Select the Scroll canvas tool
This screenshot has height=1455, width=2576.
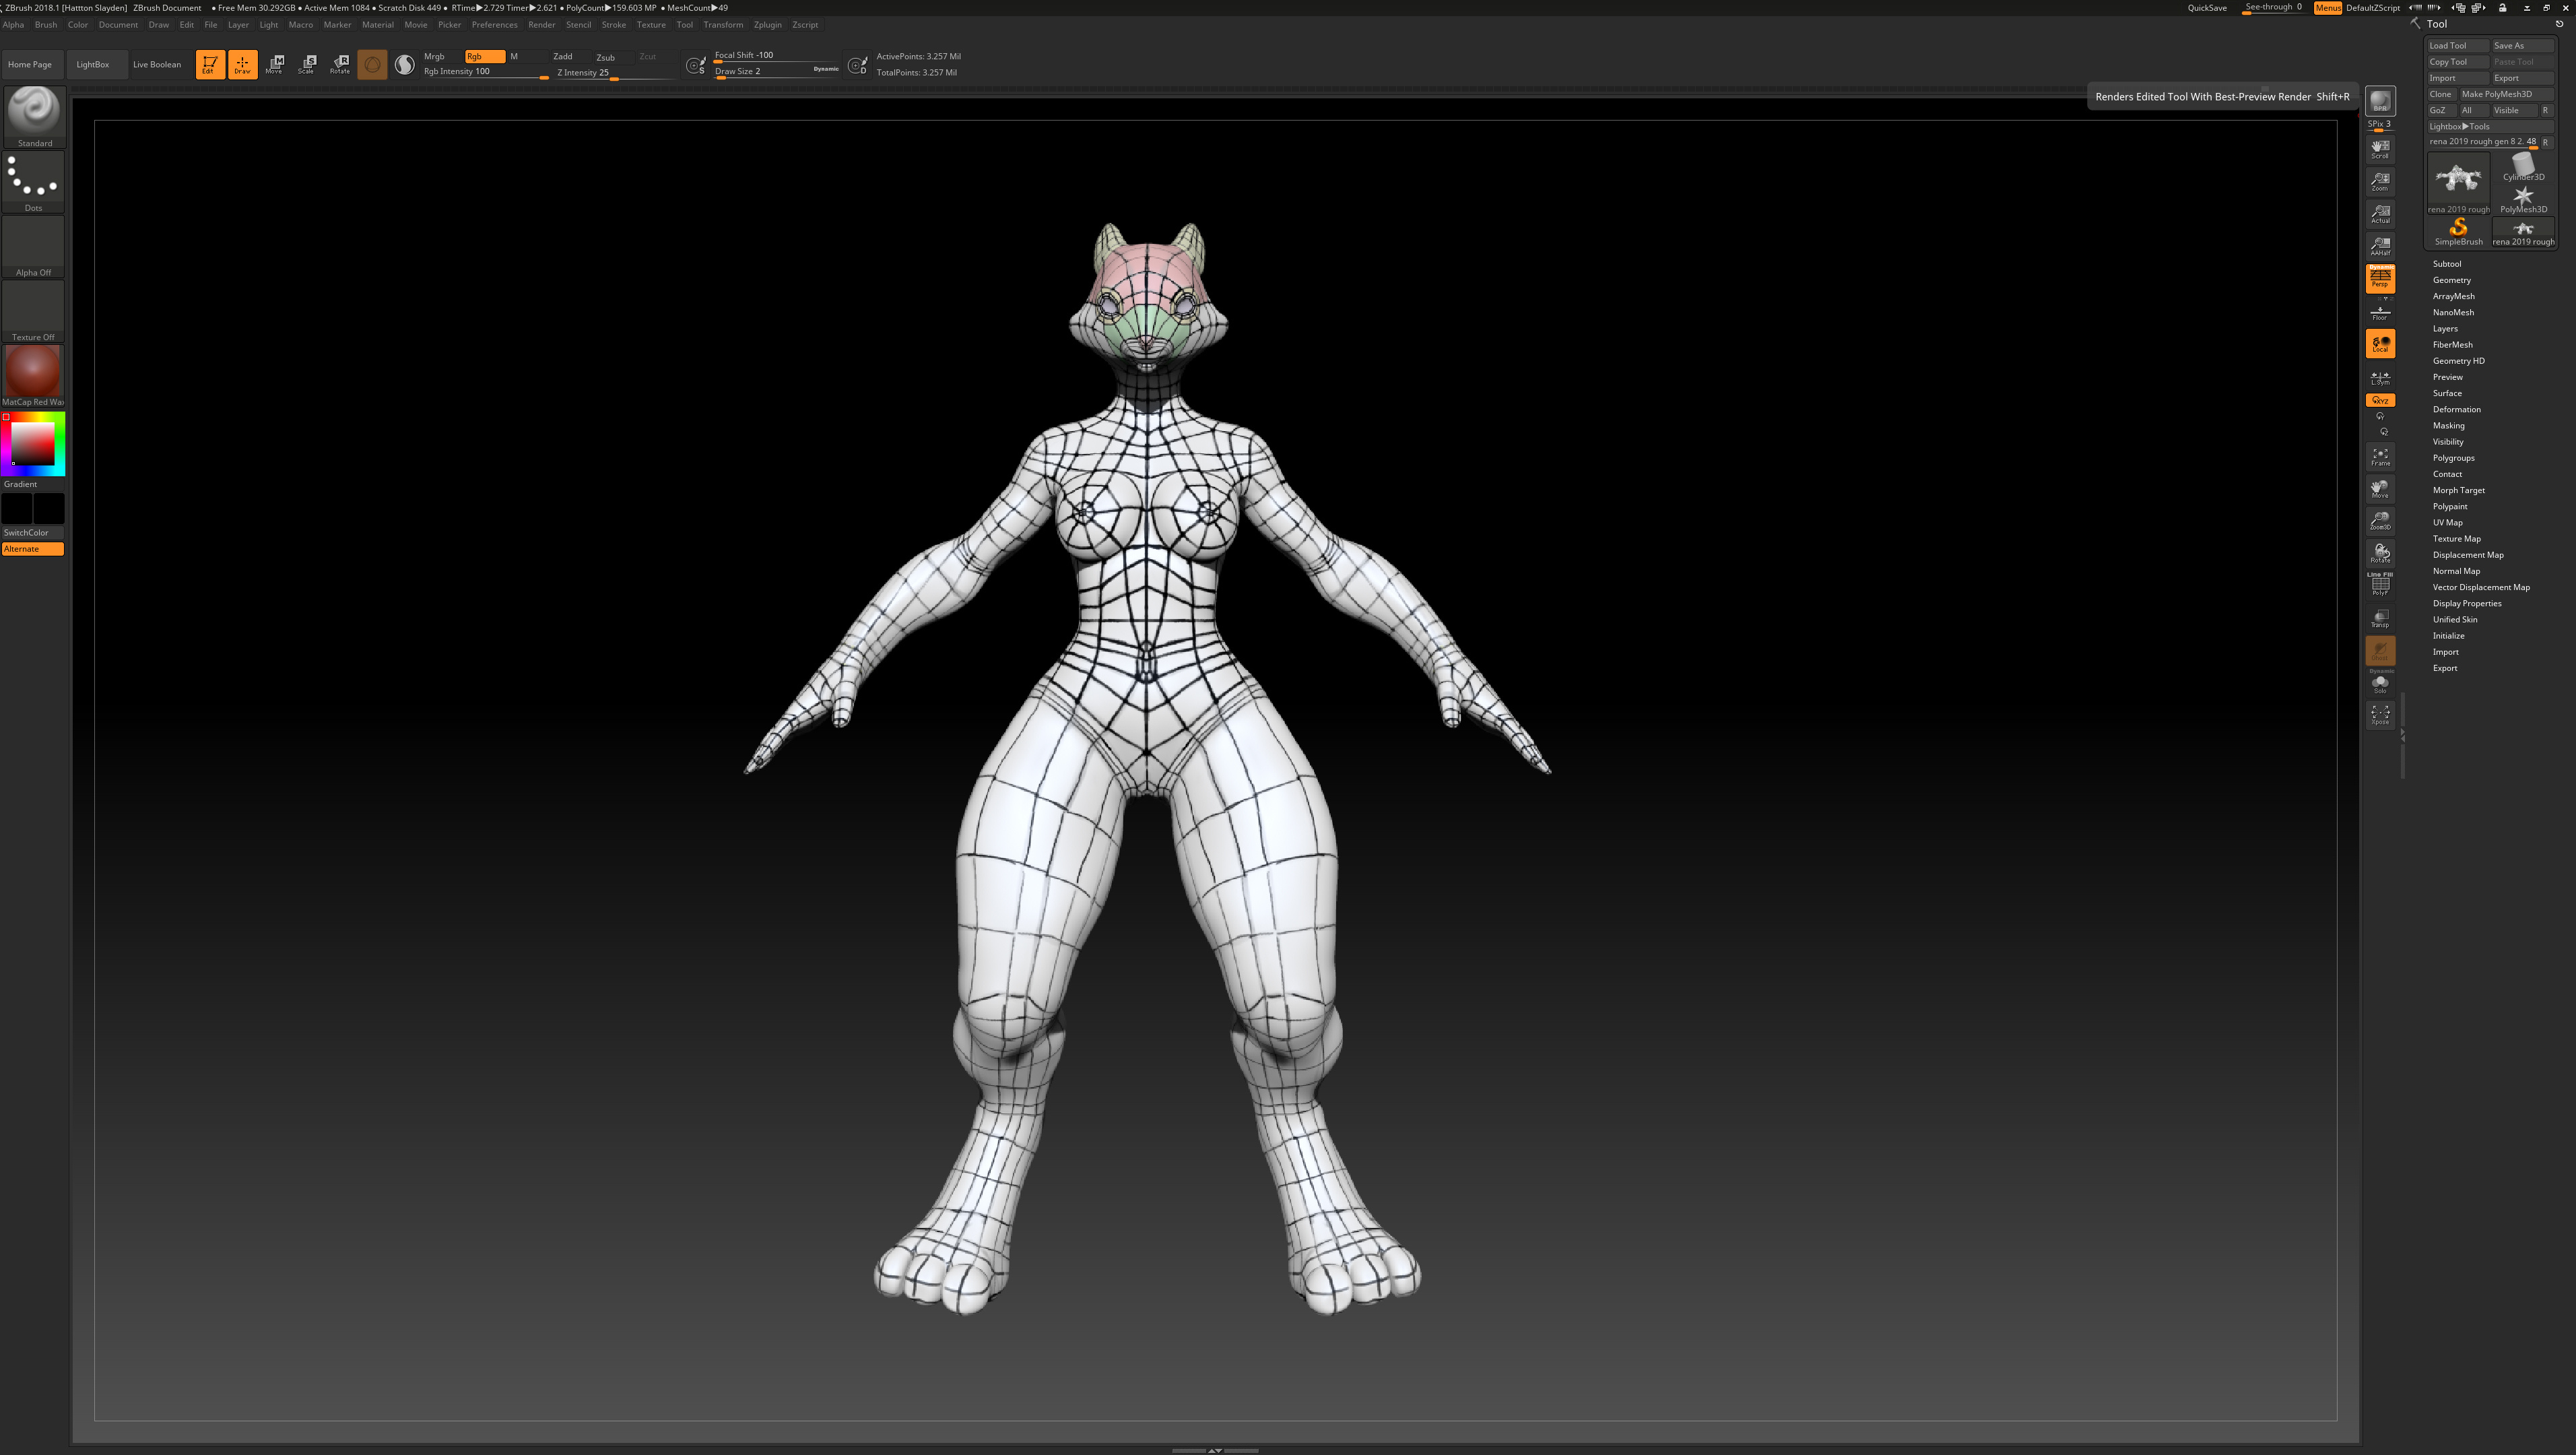pos(2380,149)
